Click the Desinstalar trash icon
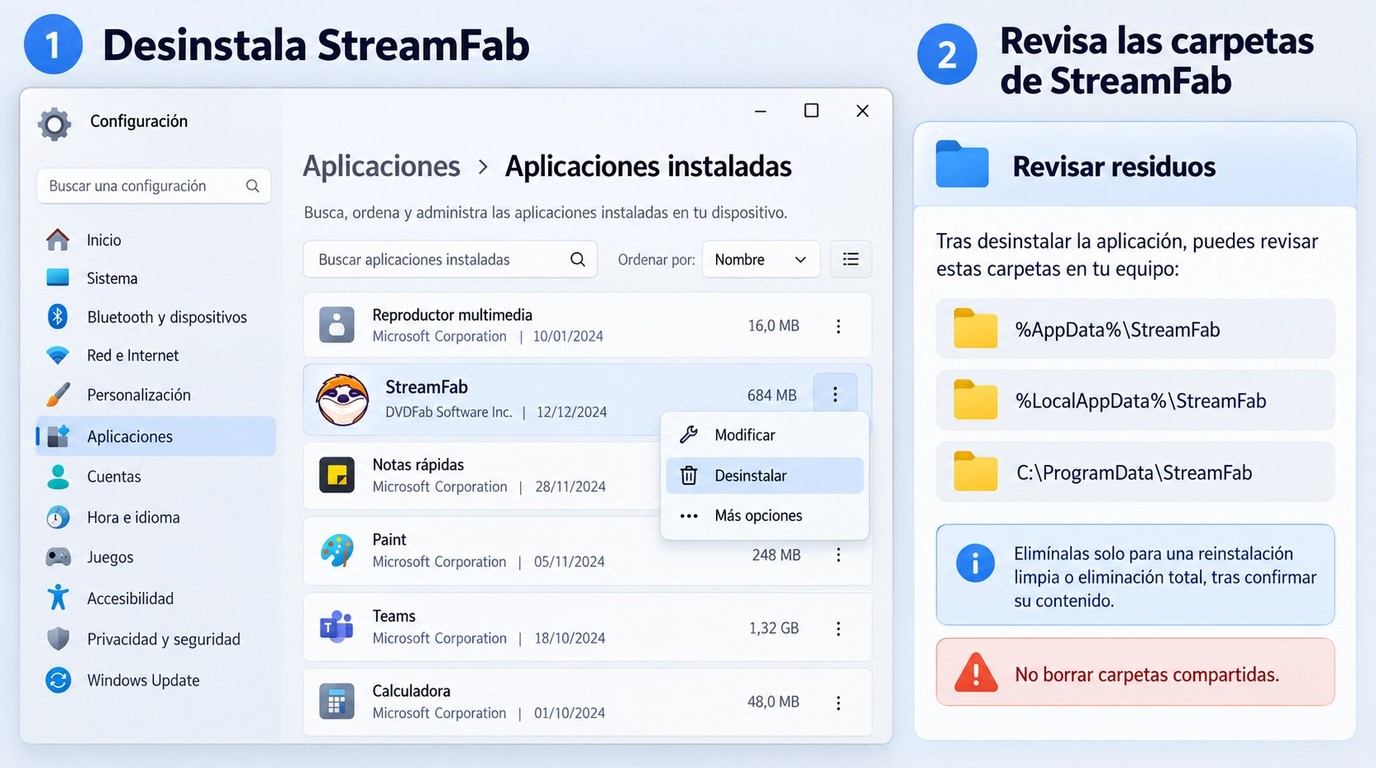 [689, 476]
